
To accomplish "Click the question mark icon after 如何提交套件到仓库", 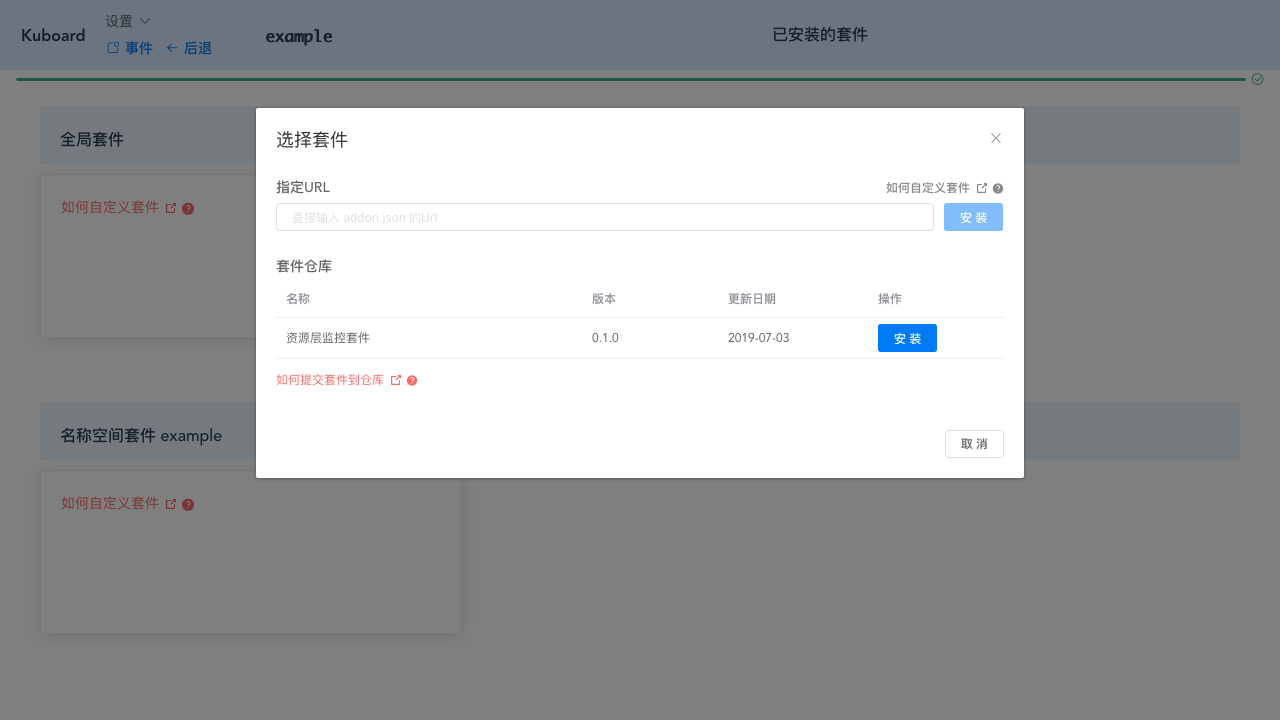I will [x=411, y=380].
